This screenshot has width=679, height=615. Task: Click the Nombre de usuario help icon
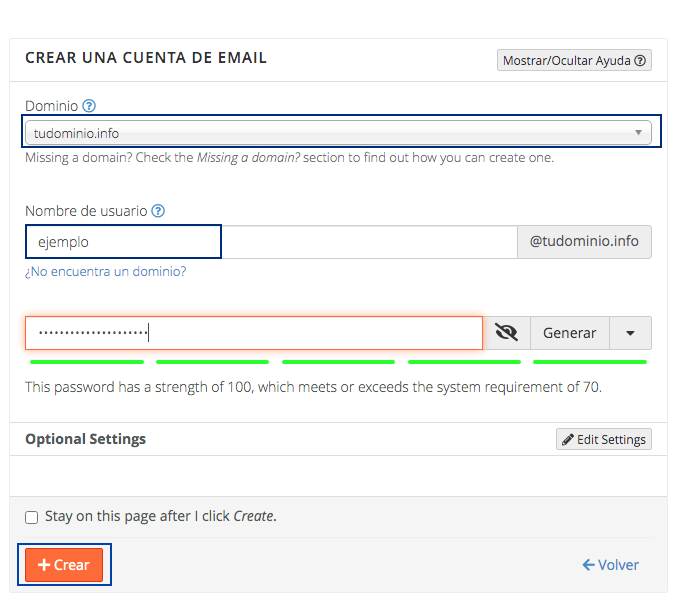coord(158,211)
